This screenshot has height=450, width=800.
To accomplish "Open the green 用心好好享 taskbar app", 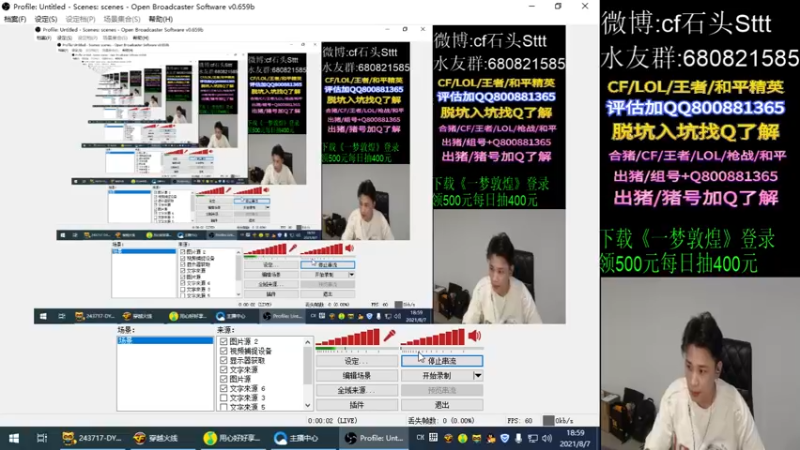I will click(232, 438).
